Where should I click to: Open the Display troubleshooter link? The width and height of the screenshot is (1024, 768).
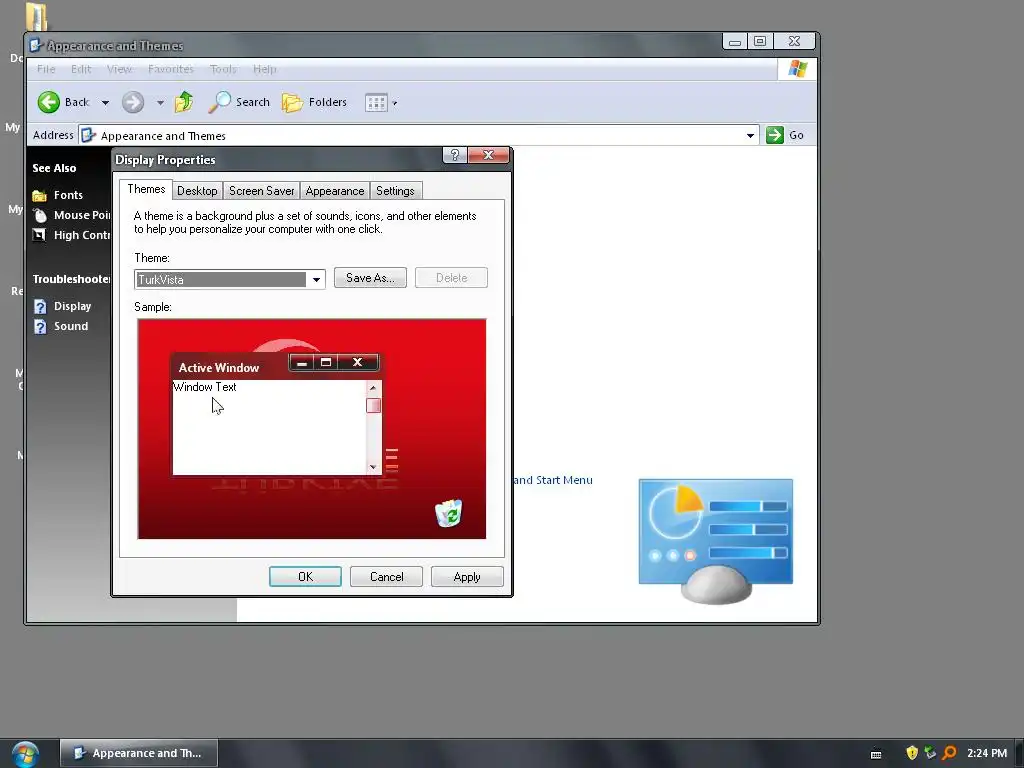tap(72, 306)
